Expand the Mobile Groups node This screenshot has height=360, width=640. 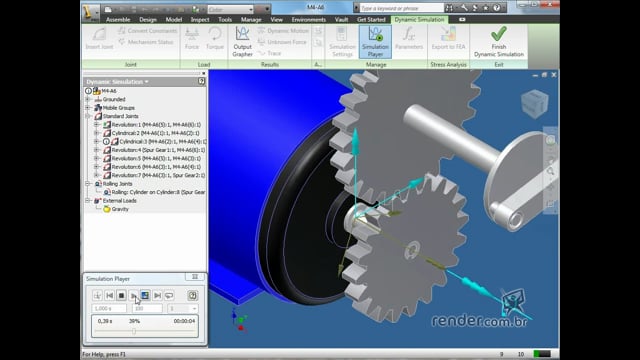87,108
